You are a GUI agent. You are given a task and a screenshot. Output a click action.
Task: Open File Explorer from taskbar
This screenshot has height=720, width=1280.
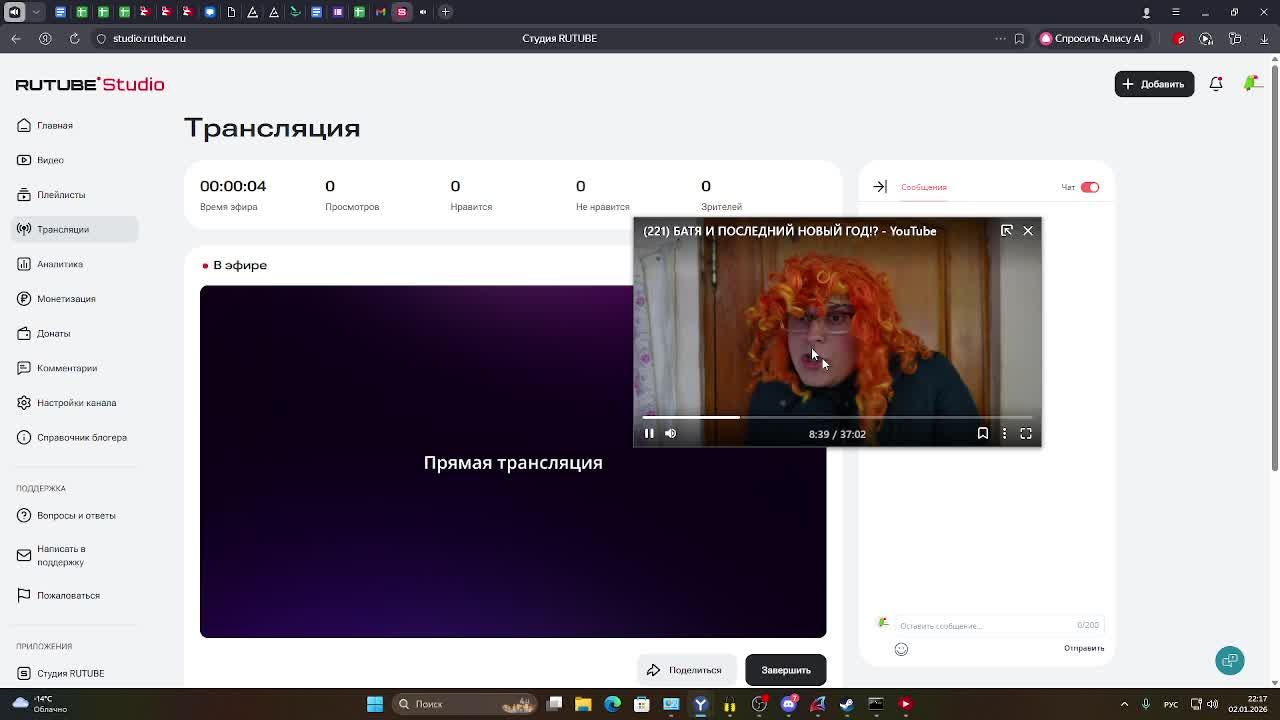pos(583,704)
